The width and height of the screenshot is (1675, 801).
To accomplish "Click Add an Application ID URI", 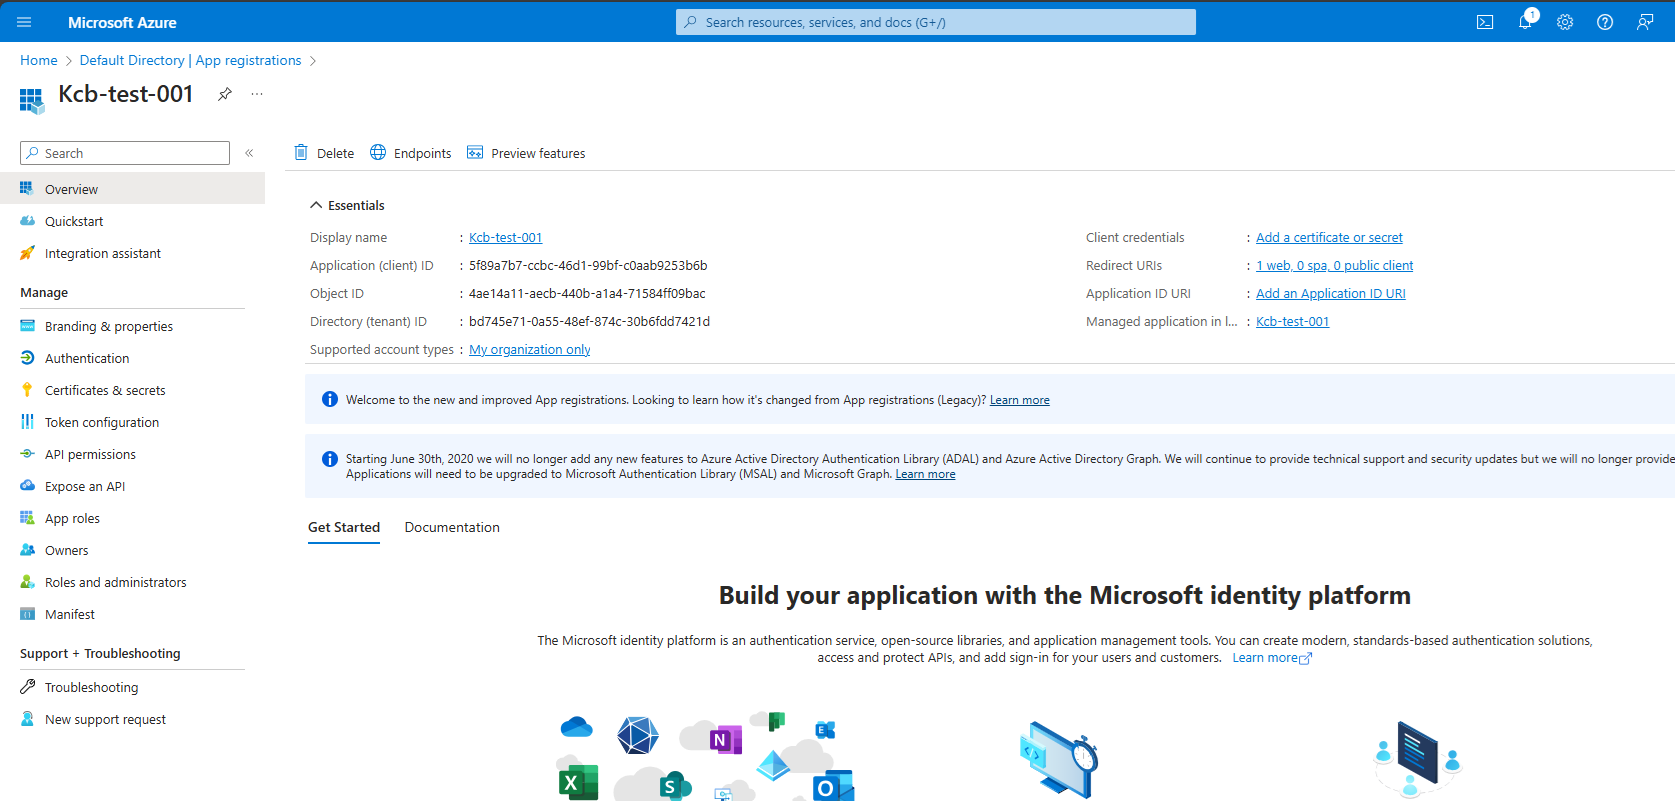I will (x=1330, y=293).
